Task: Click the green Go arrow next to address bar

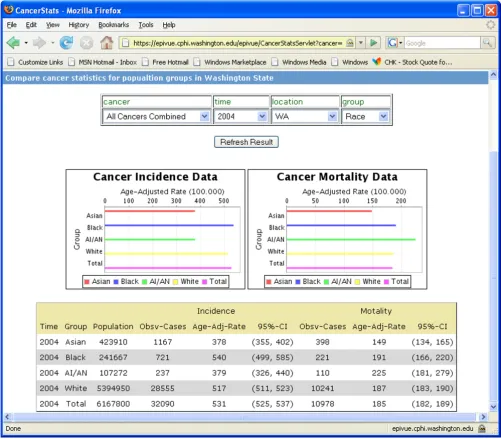Action: pos(374,43)
